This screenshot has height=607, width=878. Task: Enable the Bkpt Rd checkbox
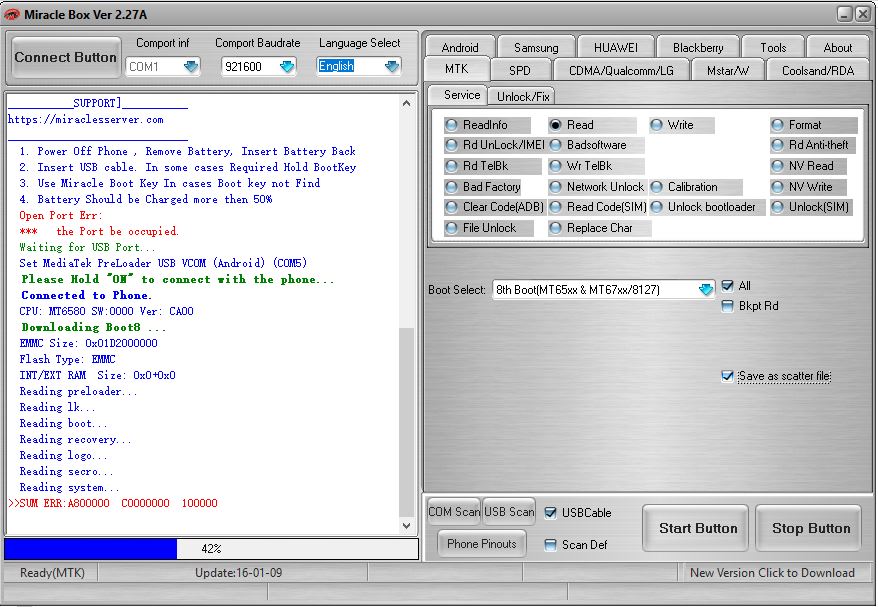click(x=727, y=306)
